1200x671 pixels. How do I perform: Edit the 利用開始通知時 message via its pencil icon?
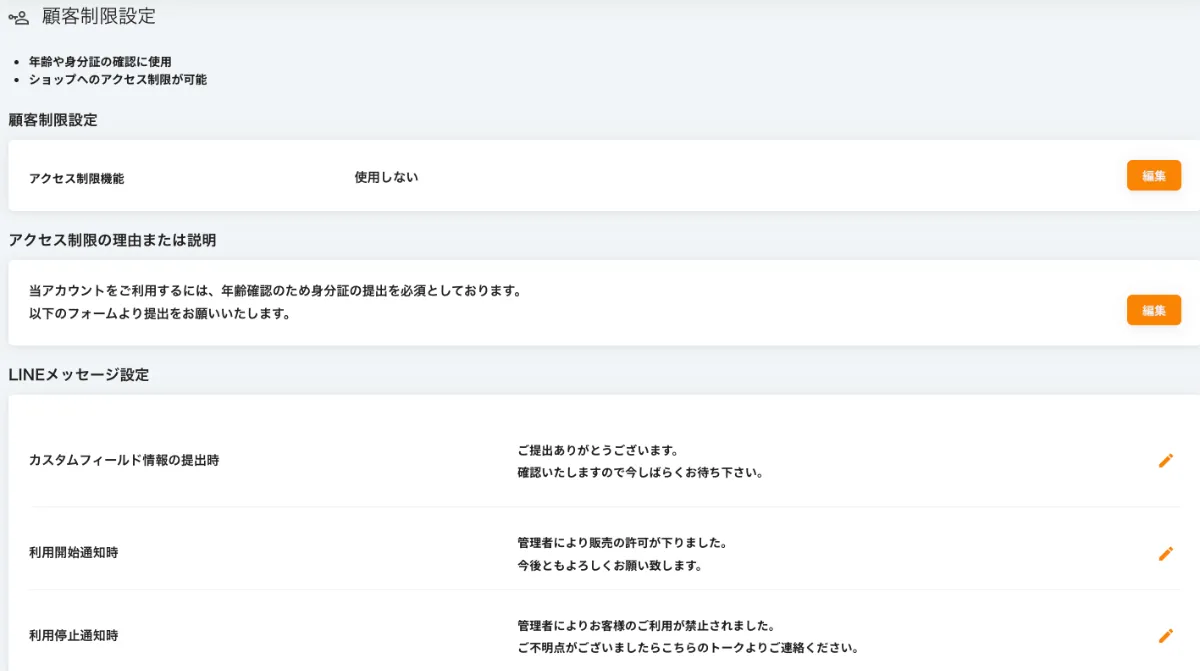(x=1166, y=552)
